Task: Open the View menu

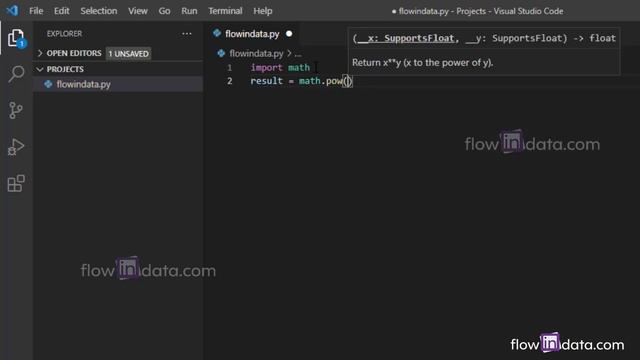Action: click(138, 11)
